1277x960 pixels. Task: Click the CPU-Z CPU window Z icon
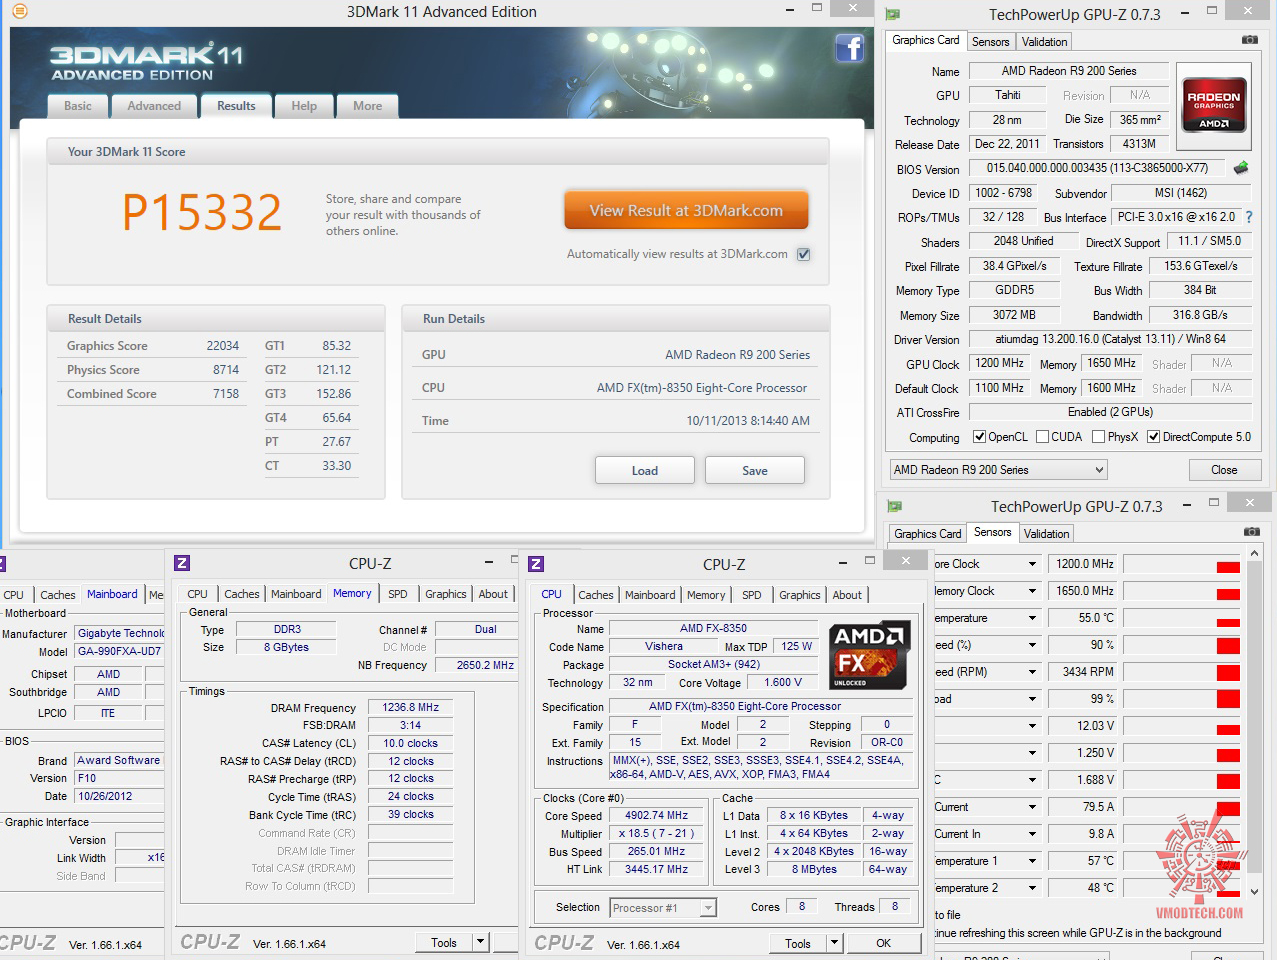click(x=536, y=564)
